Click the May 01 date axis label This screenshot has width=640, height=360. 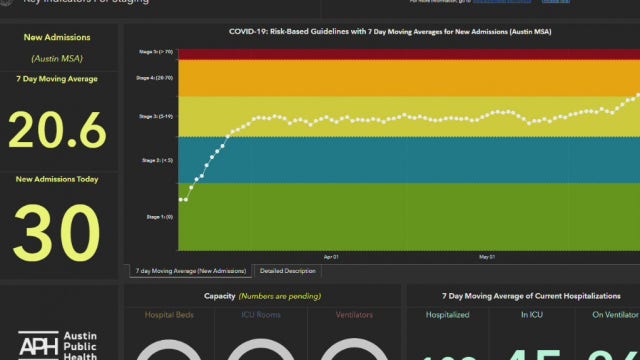pyautogui.click(x=487, y=257)
